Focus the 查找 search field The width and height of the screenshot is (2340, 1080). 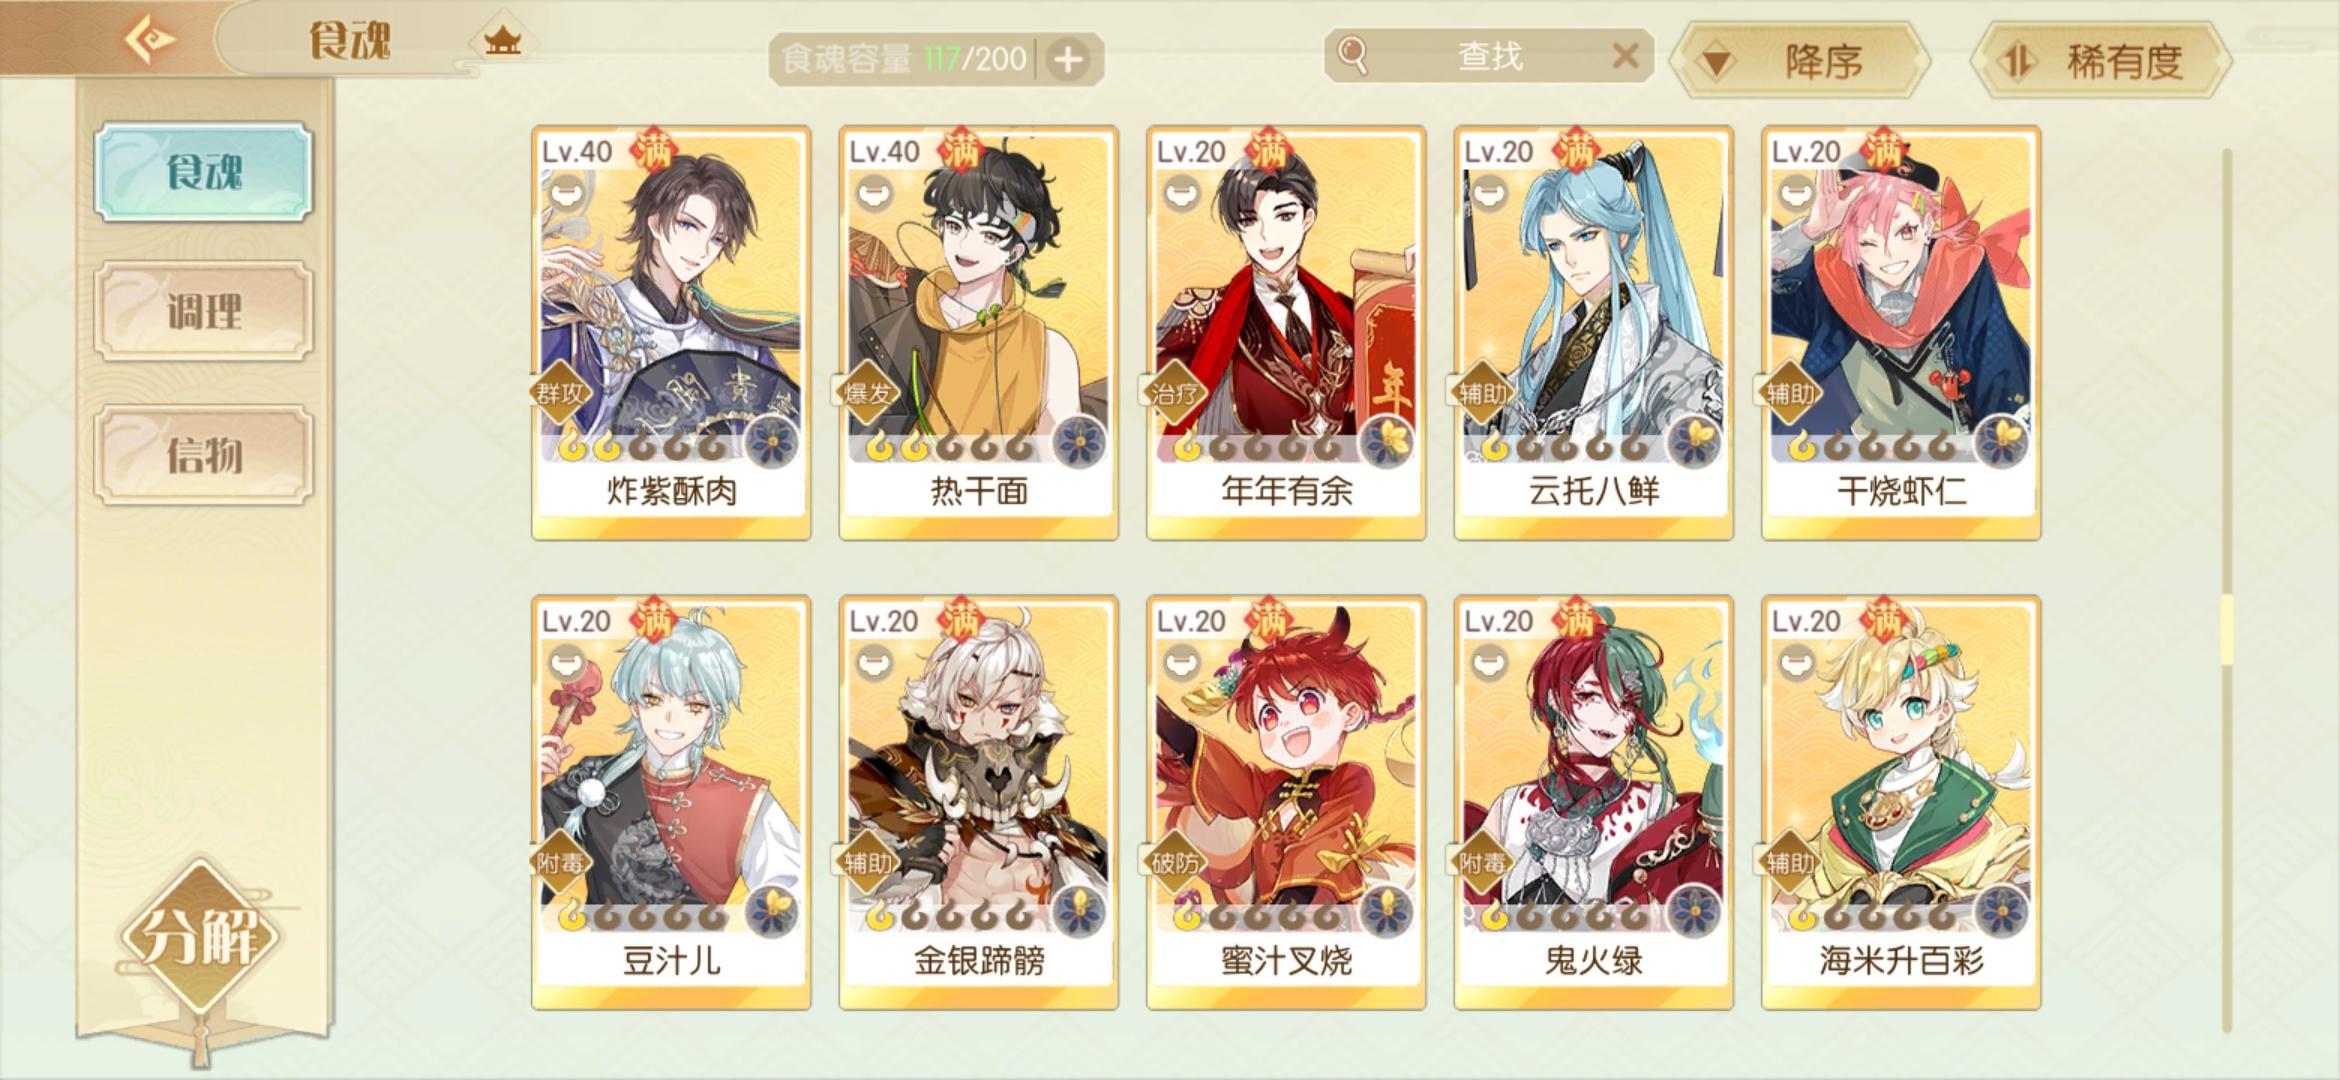(1488, 56)
